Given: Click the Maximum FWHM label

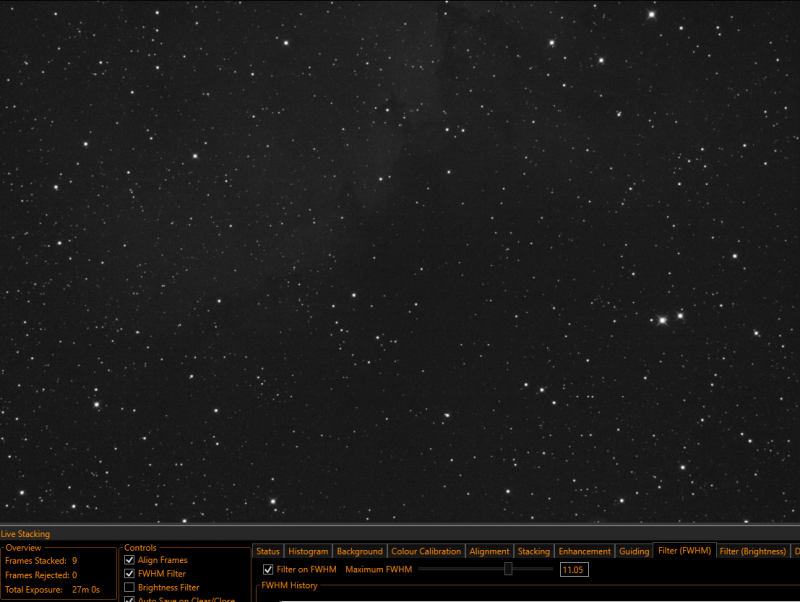Looking at the screenshot, I should (x=379, y=569).
